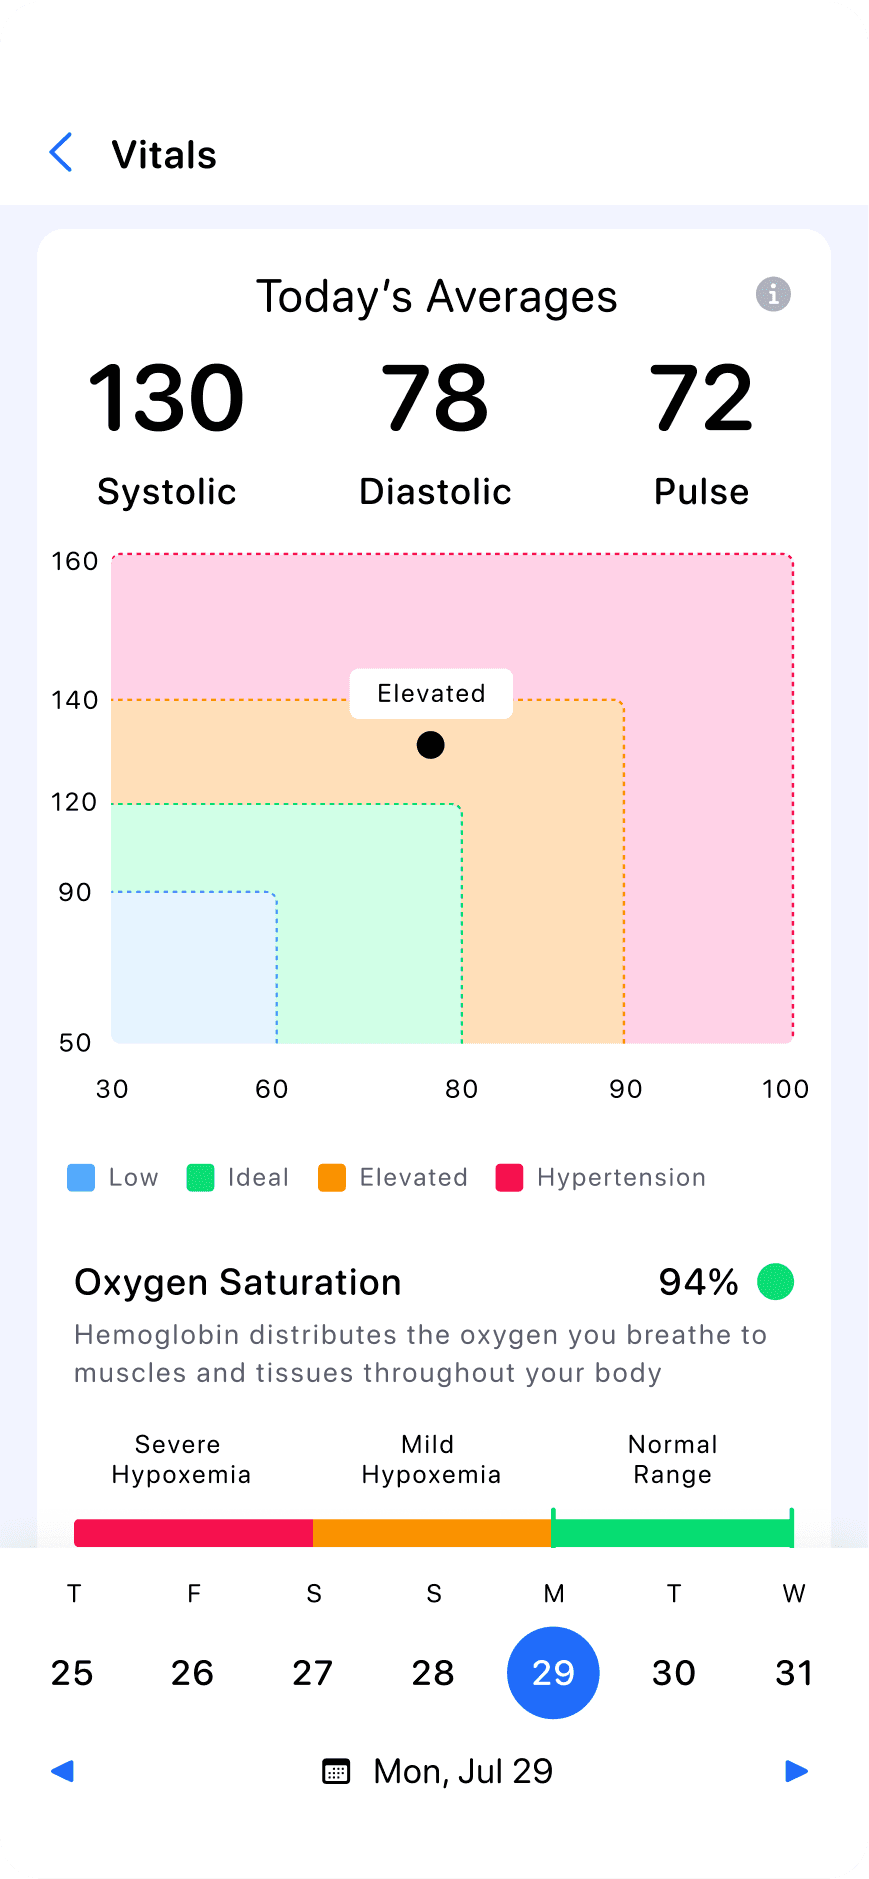Select Friday the 26th

[x=193, y=1672]
